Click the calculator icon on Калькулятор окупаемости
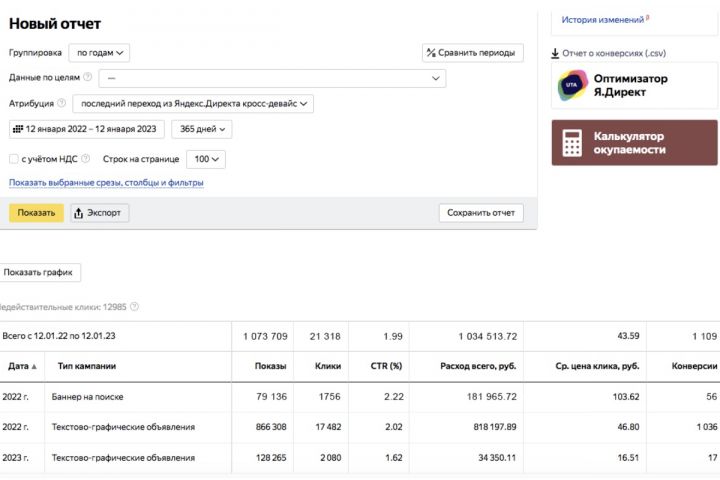This screenshot has height=480, width=720. (x=572, y=143)
